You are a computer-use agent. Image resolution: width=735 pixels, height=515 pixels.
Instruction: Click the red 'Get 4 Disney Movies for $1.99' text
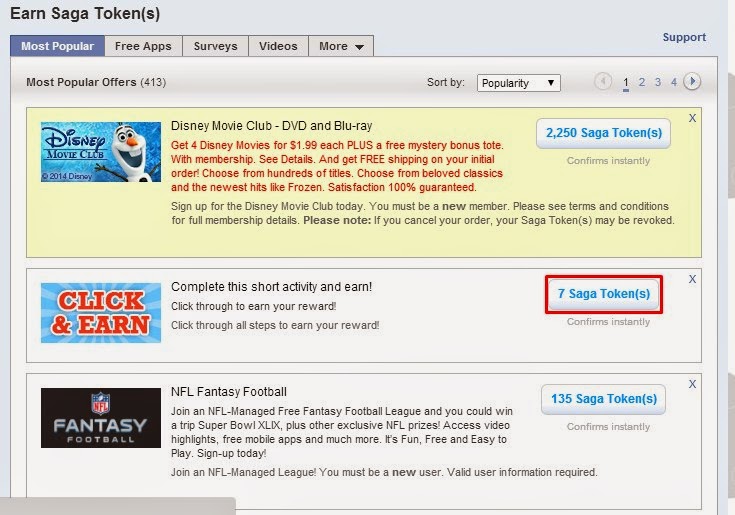tap(337, 166)
